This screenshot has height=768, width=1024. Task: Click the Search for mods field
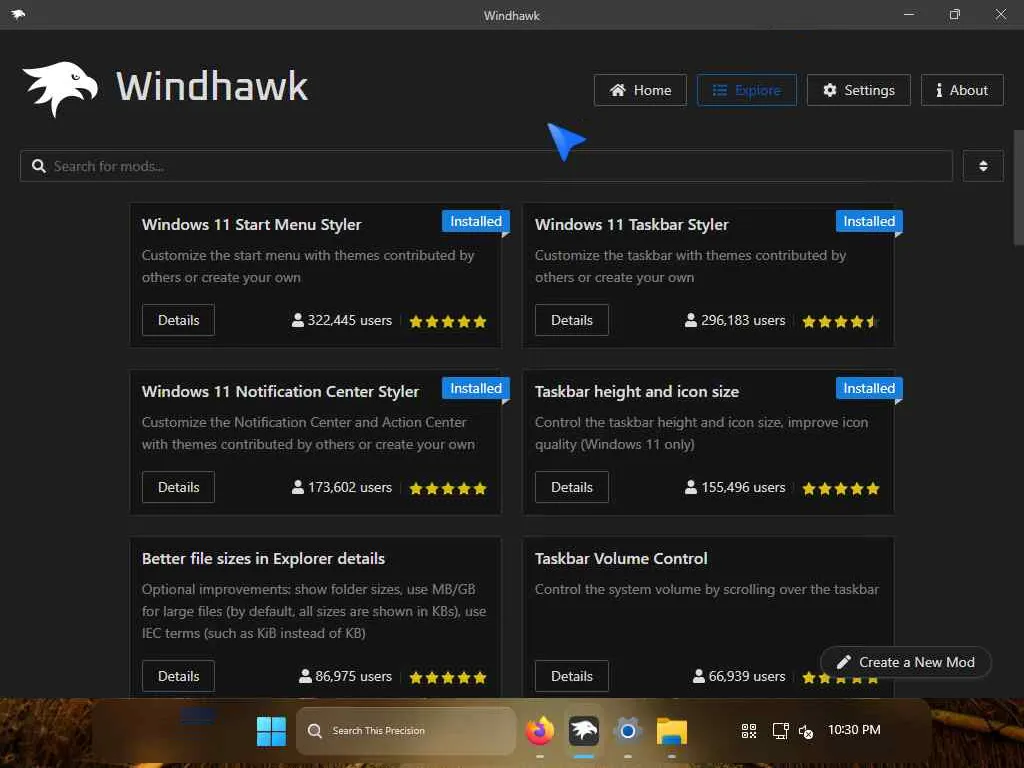coord(486,166)
